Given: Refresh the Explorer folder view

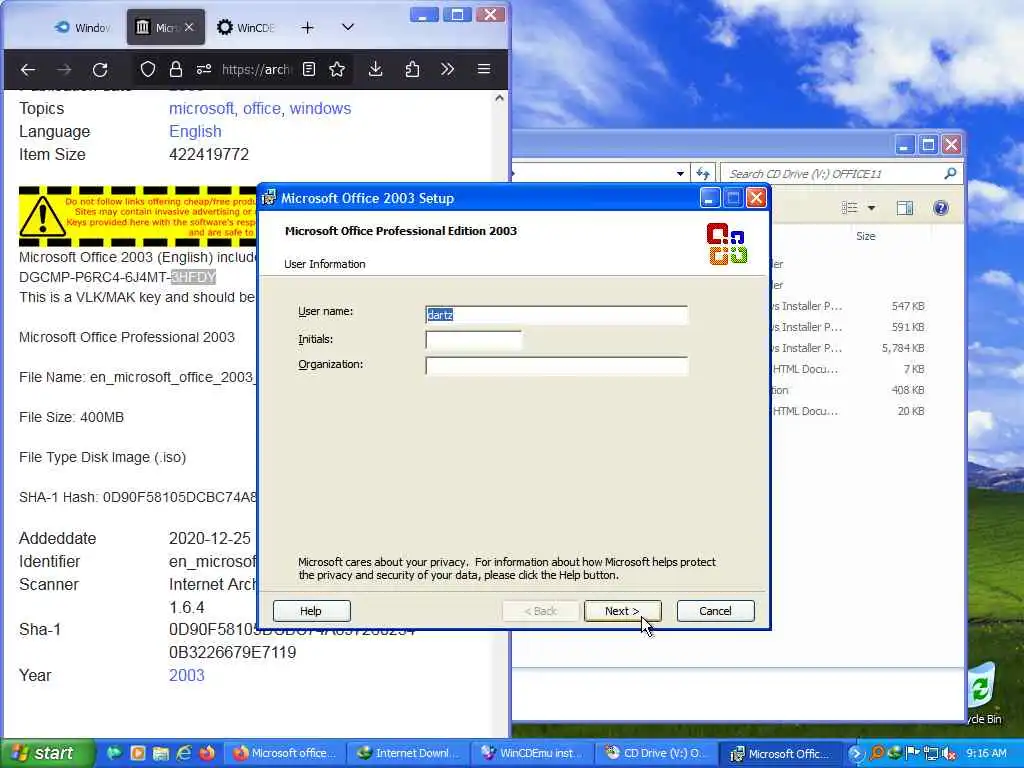Looking at the screenshot, I should click(x=703, y=174).
